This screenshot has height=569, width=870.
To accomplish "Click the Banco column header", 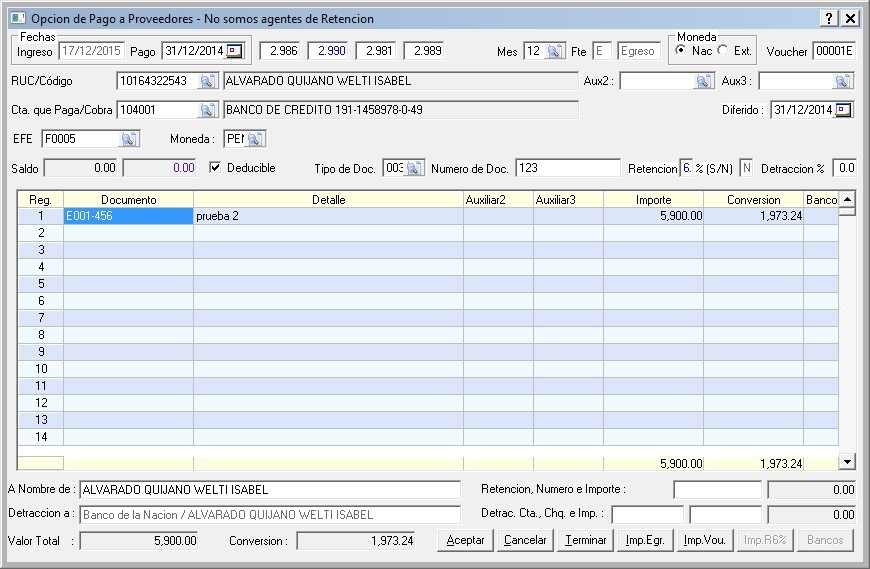I will [x=821, y=200].
